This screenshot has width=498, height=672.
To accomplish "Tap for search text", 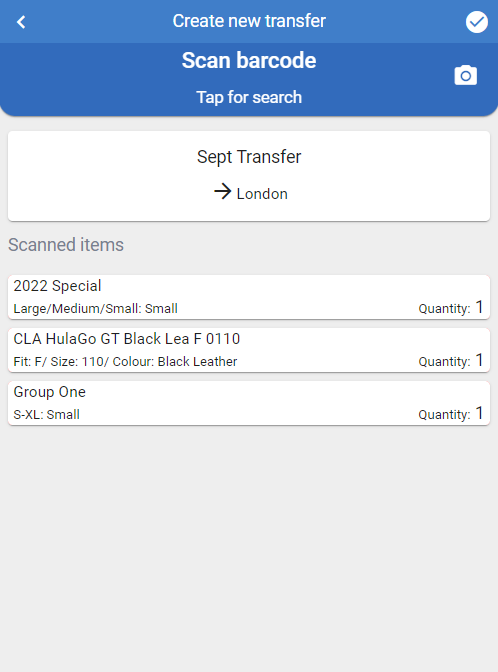I will 249,97.
